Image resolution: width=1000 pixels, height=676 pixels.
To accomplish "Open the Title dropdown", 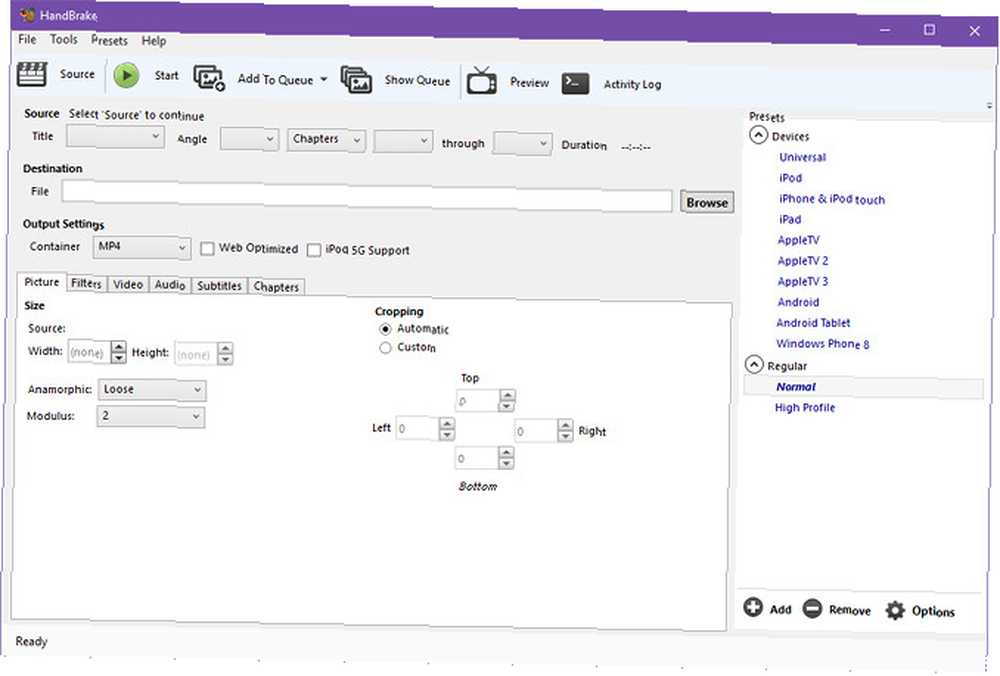I will click(115, 136).
